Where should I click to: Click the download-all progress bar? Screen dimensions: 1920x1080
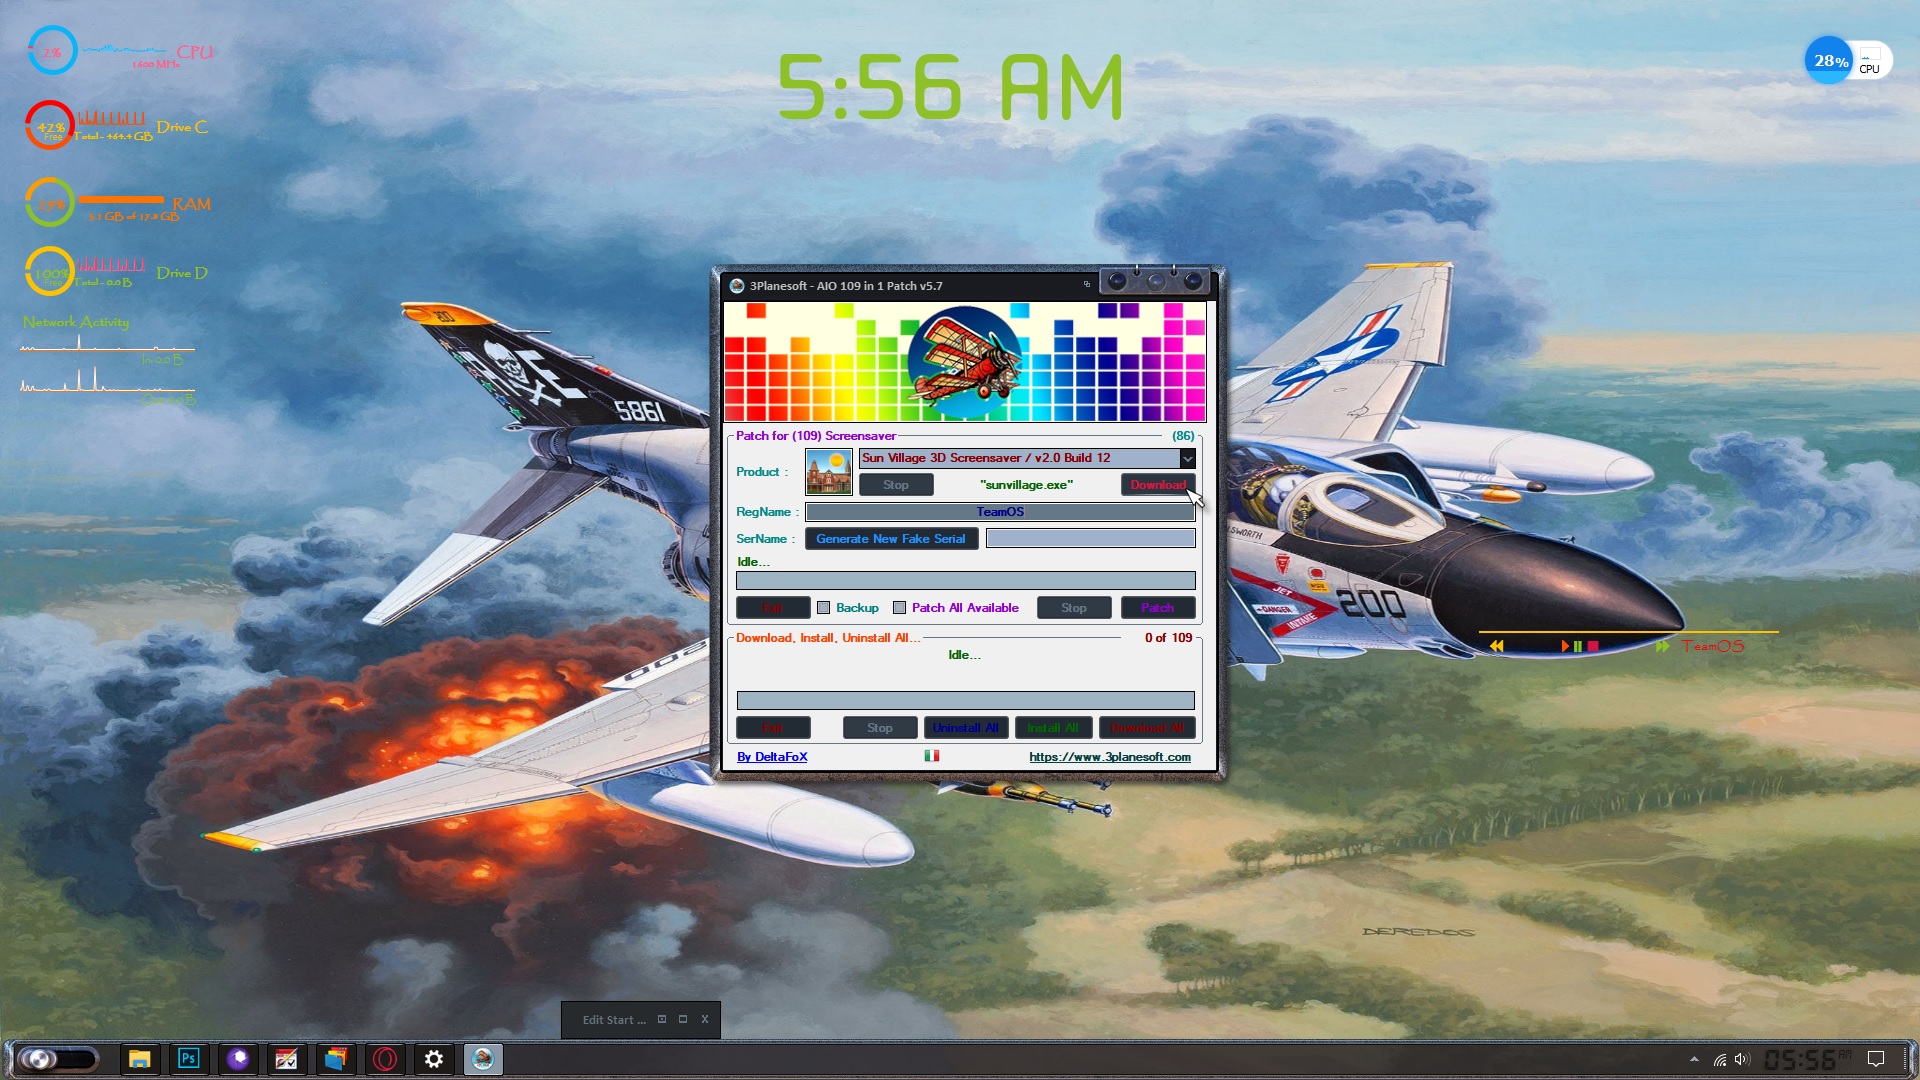point(965,701)
